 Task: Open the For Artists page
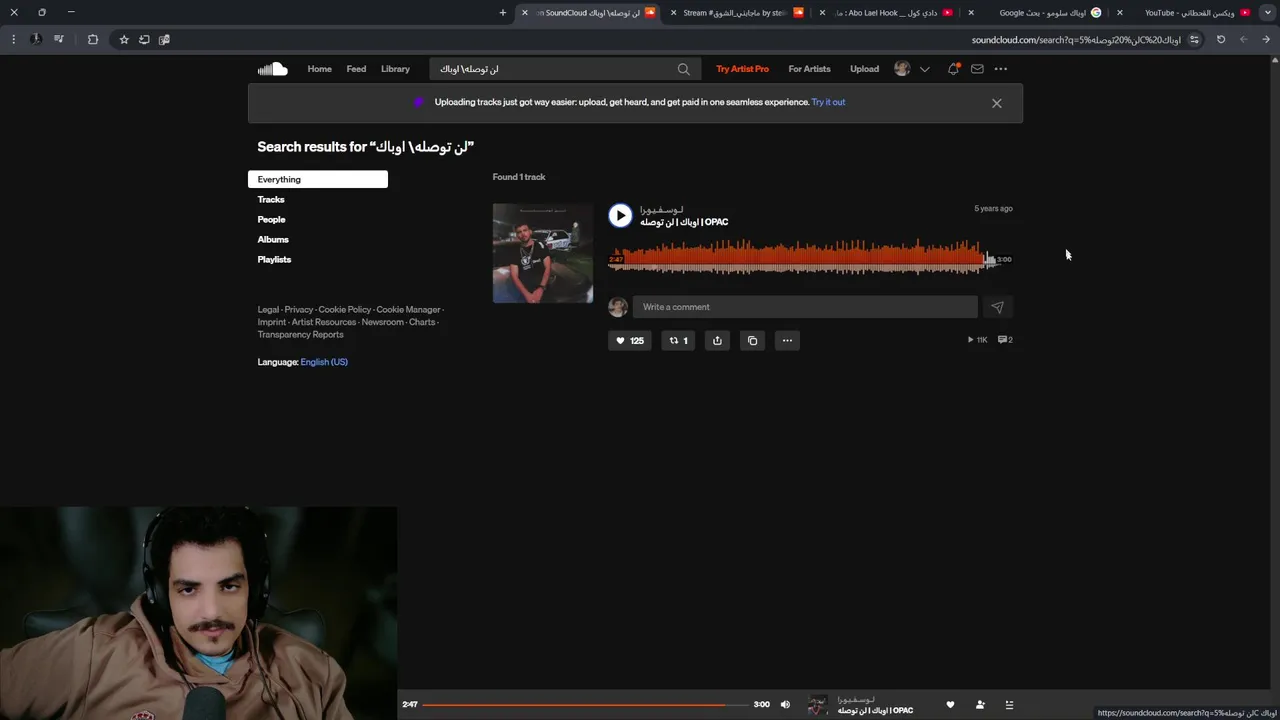[809, 69]
